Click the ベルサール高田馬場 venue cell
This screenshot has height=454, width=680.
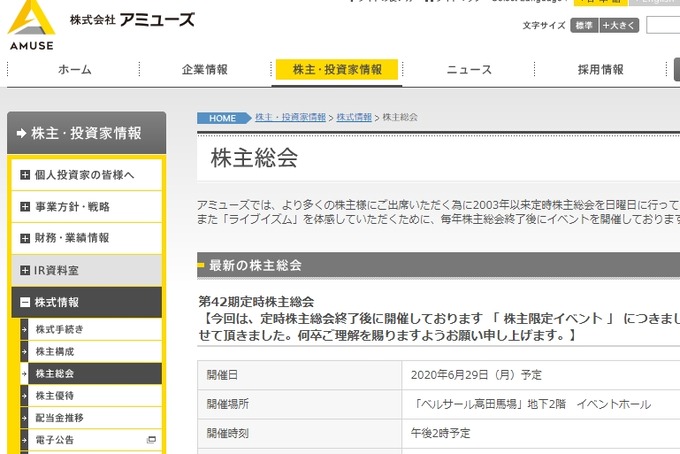[x=541, y=404]
